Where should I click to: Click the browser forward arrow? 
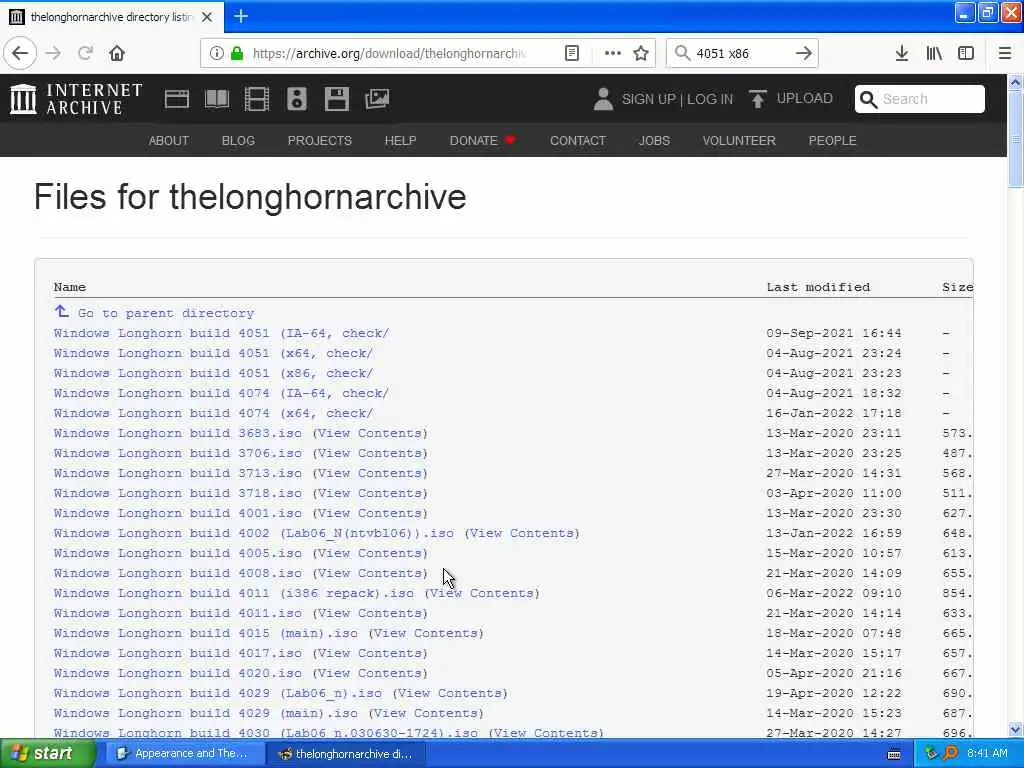coord(54,53)
